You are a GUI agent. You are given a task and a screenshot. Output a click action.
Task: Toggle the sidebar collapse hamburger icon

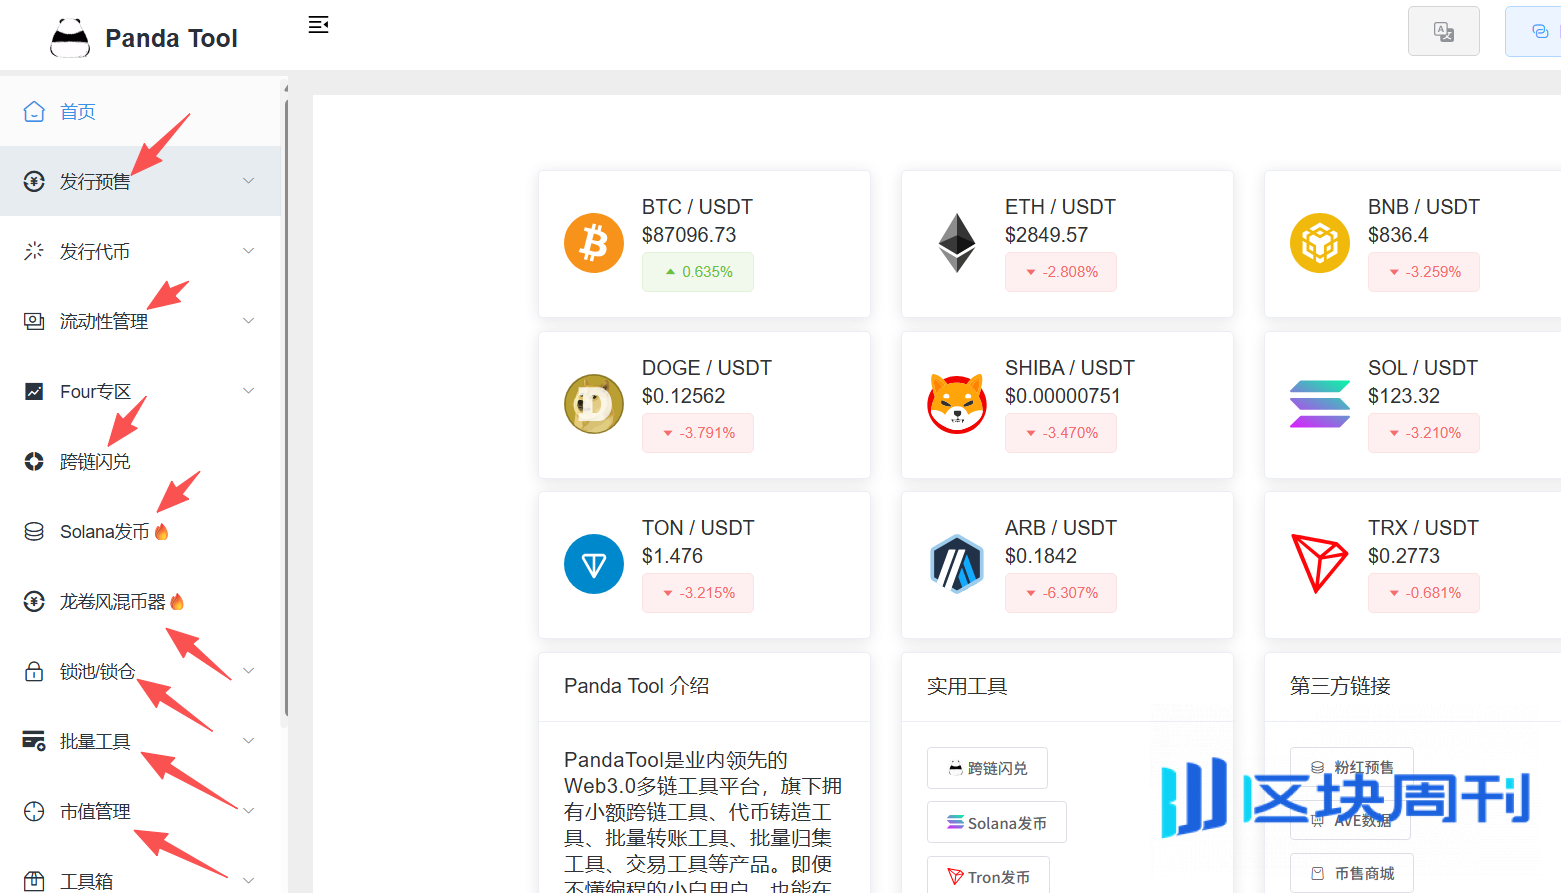(x=318, y=25)
